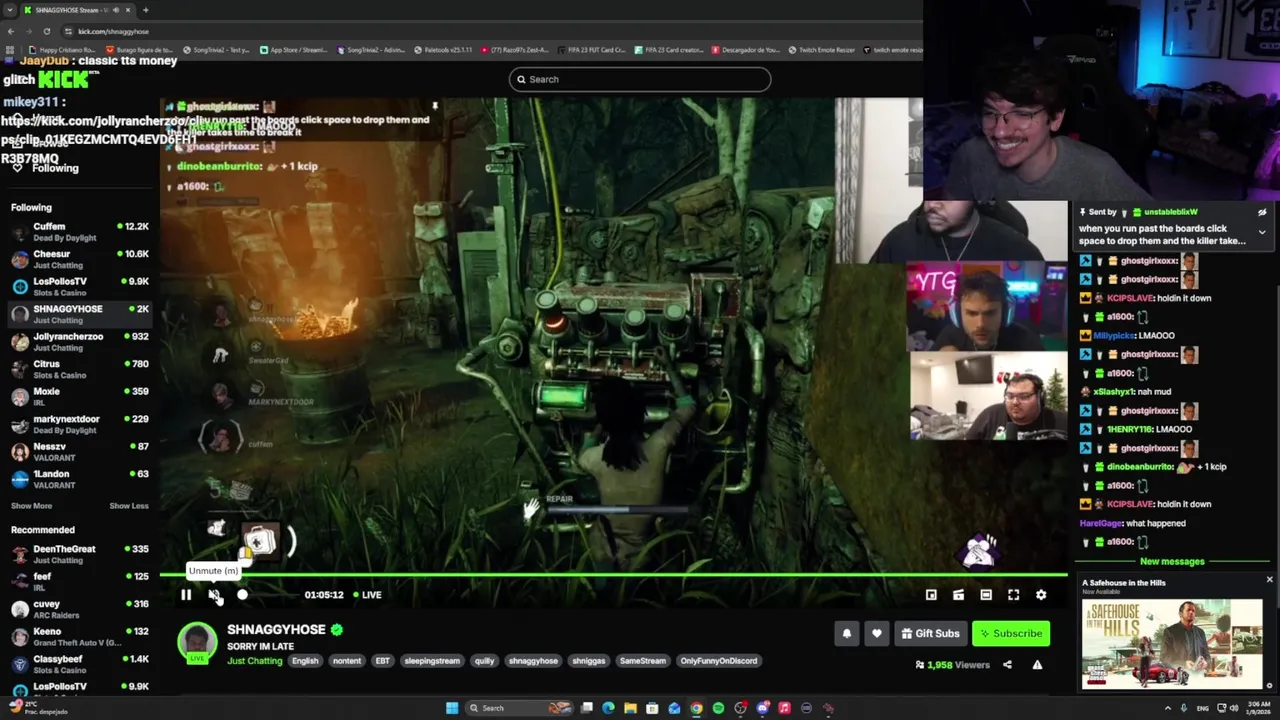Open marlynextdoor channel in sidebar
Screen dimensions: 1280x720
[x=80, y=425]
